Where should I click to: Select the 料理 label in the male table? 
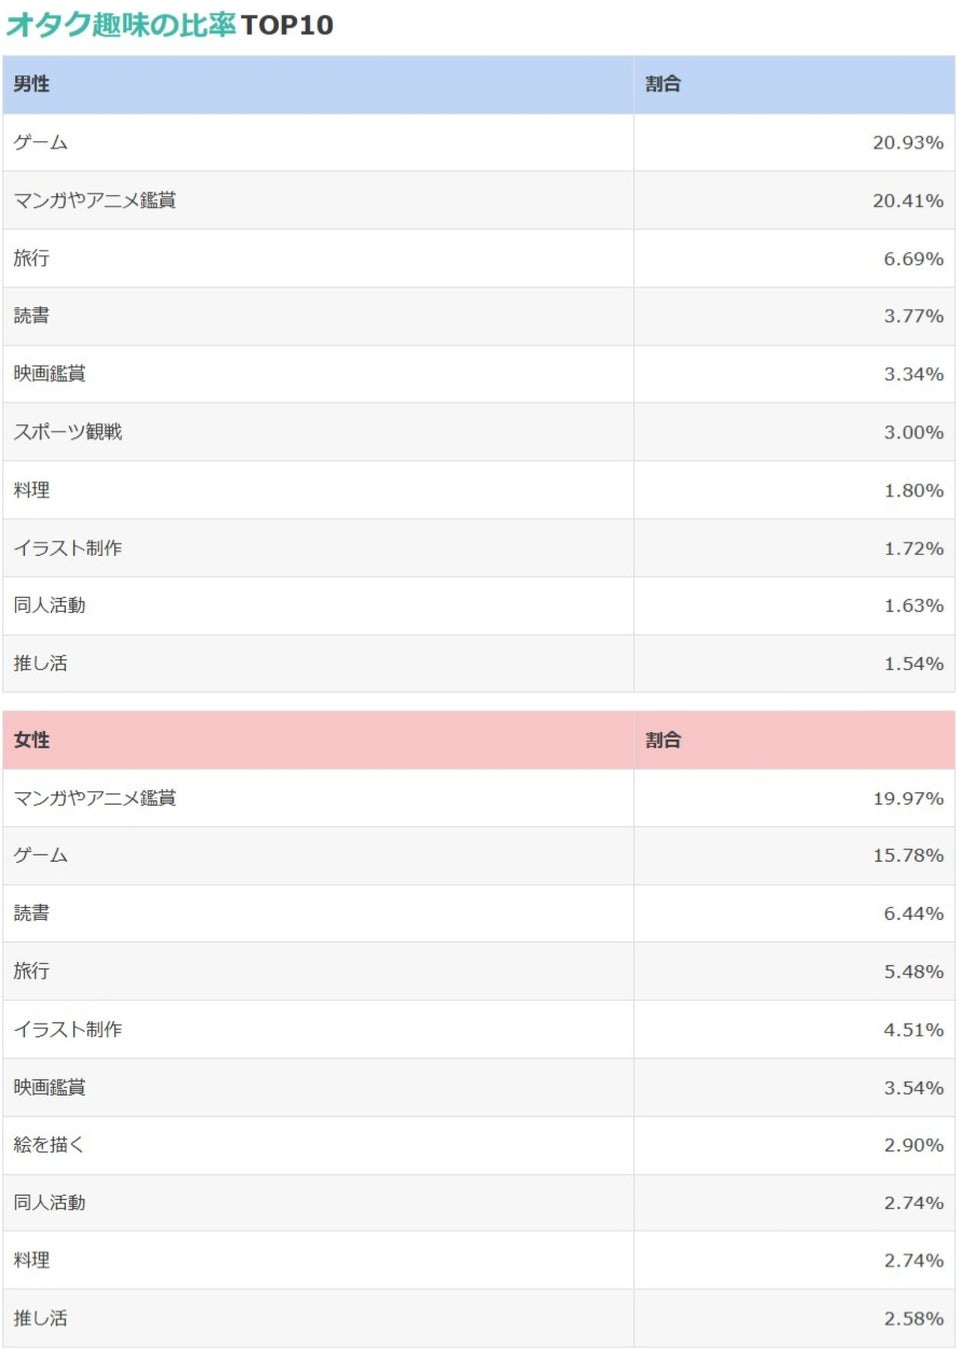pyautogui.click(x=31, y=490)
